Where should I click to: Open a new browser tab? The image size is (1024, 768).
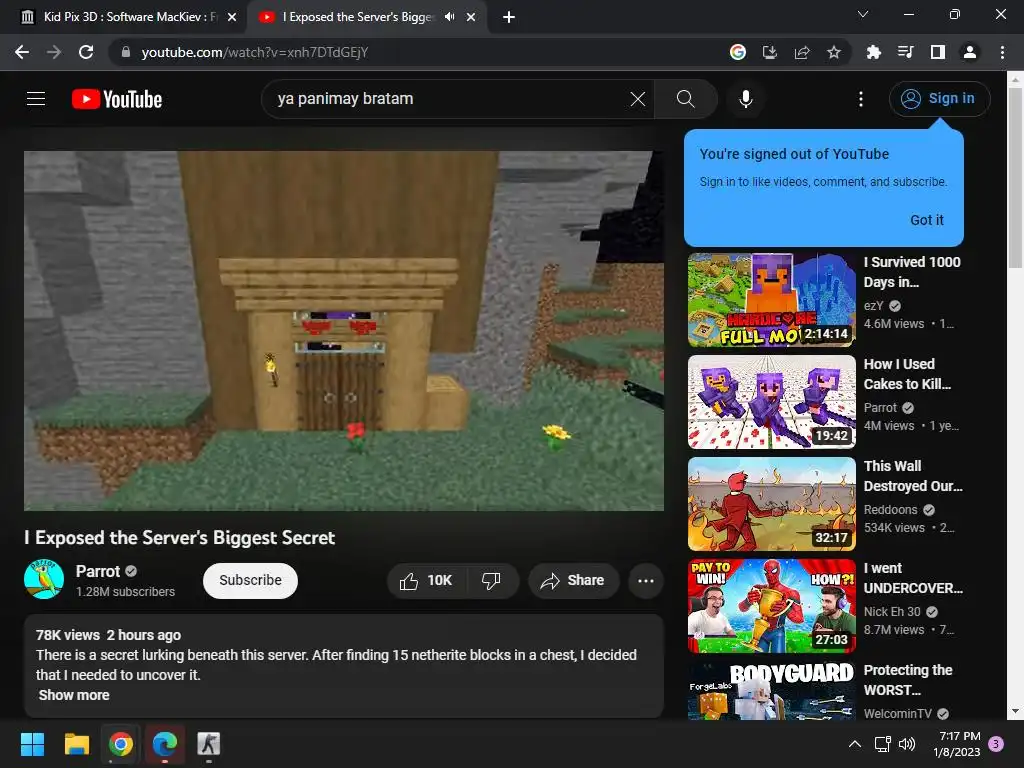[x=509, y=17]
